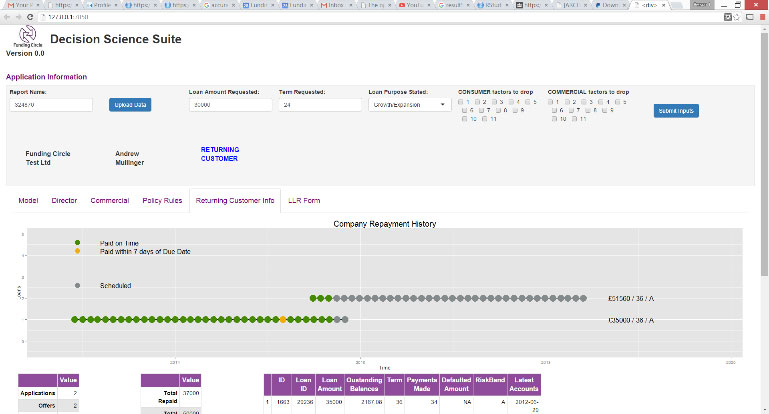Close the active browser tab with its X
Viewport: 769px width, 414px height.
(664, 5)
